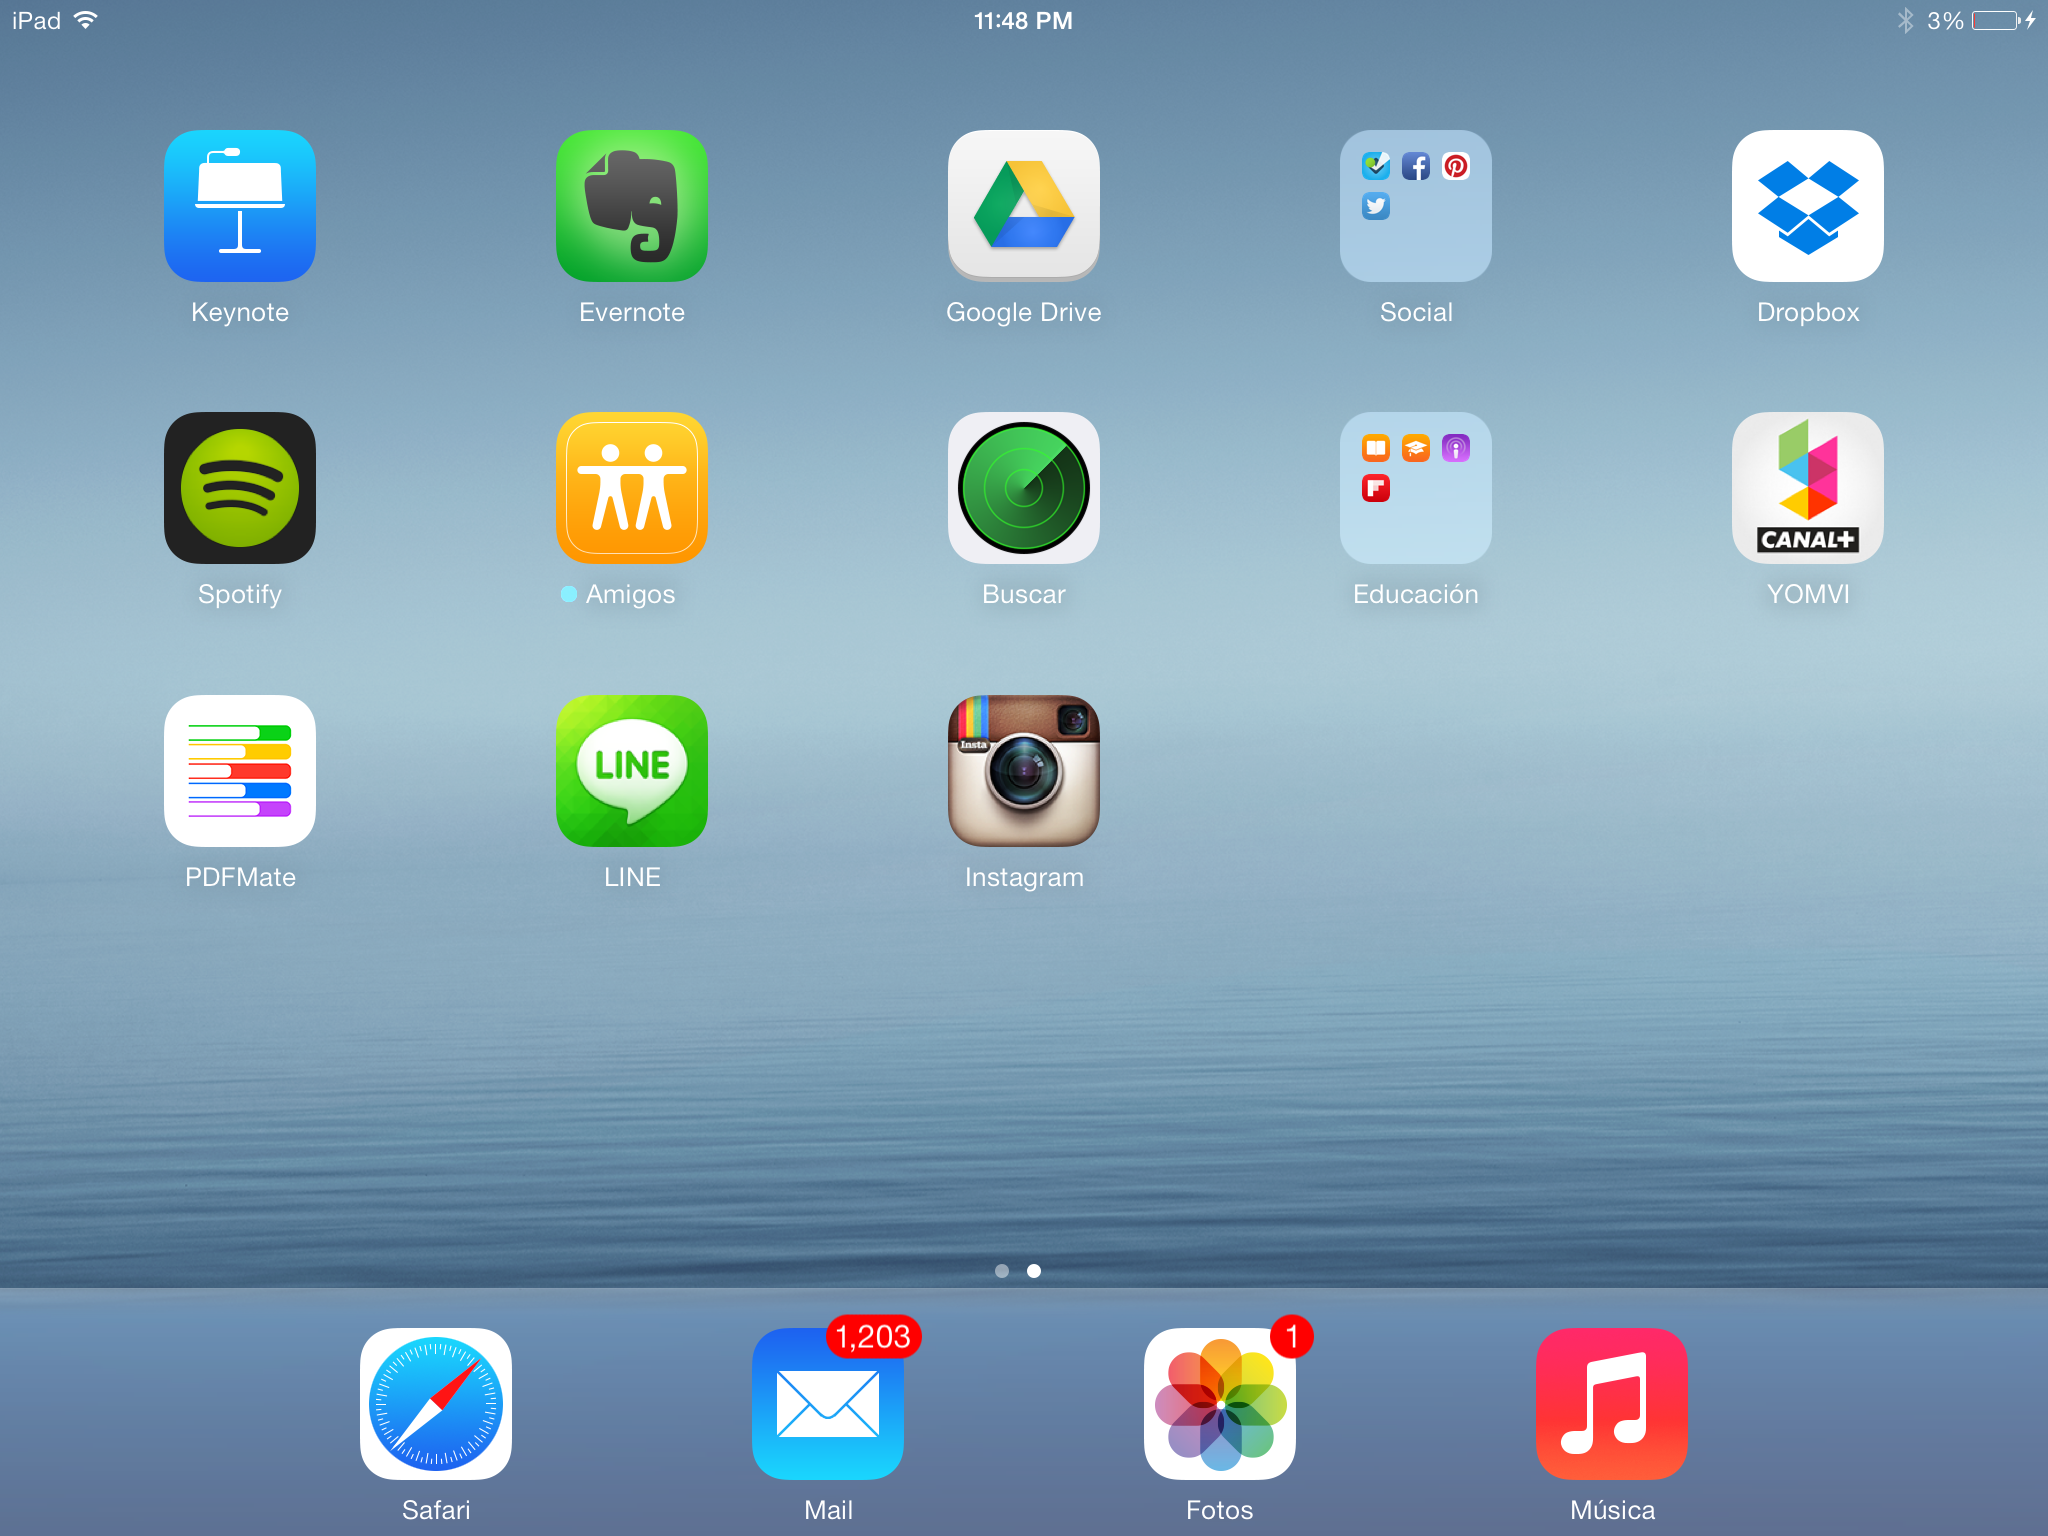Open the Amigos app icon

coord(632,488)
